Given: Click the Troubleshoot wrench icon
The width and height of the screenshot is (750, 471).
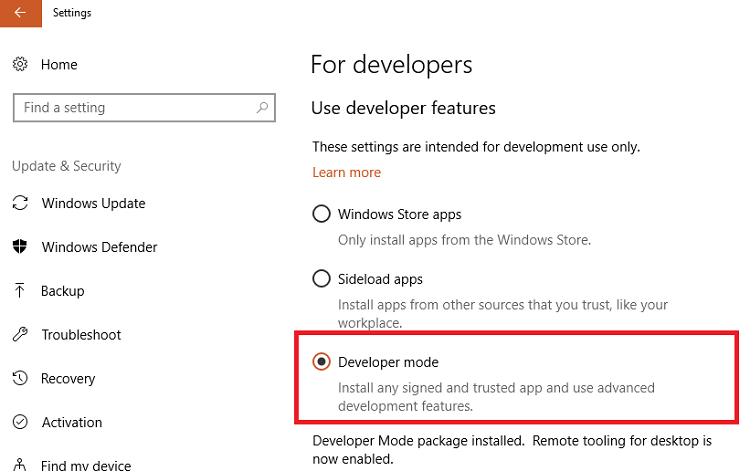Looking at the screenshot, I should (x=20, y=335).
